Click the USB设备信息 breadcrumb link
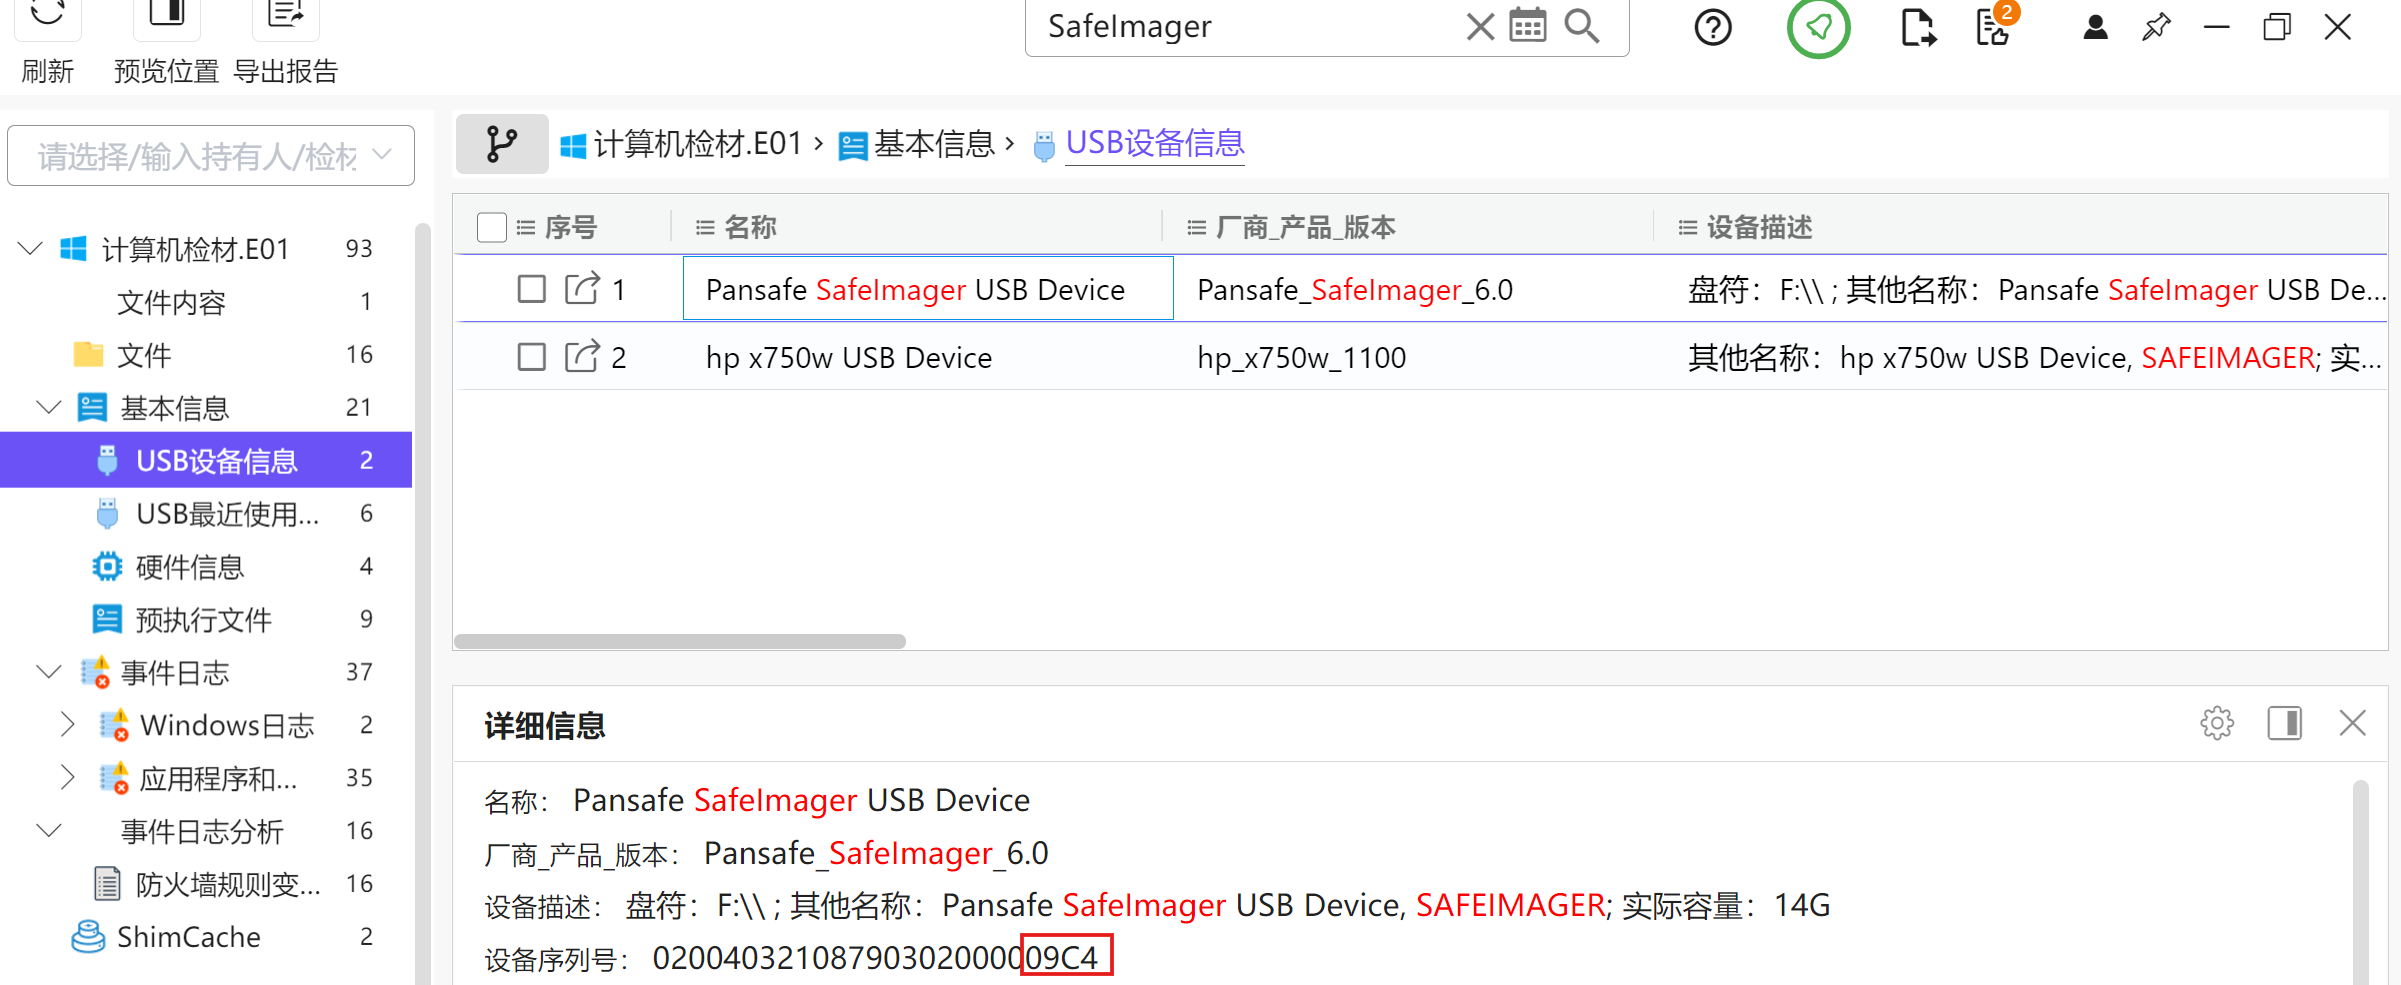The height and width of the screenshot is (985, 2401). click(1154, 144)
